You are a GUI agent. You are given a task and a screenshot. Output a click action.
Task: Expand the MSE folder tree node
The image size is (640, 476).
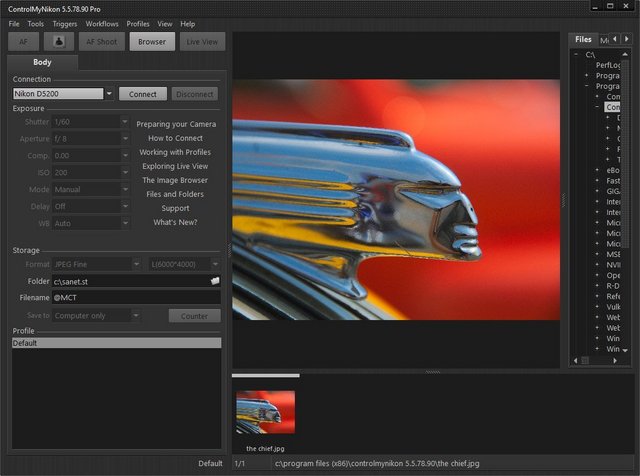coord(597,254)
